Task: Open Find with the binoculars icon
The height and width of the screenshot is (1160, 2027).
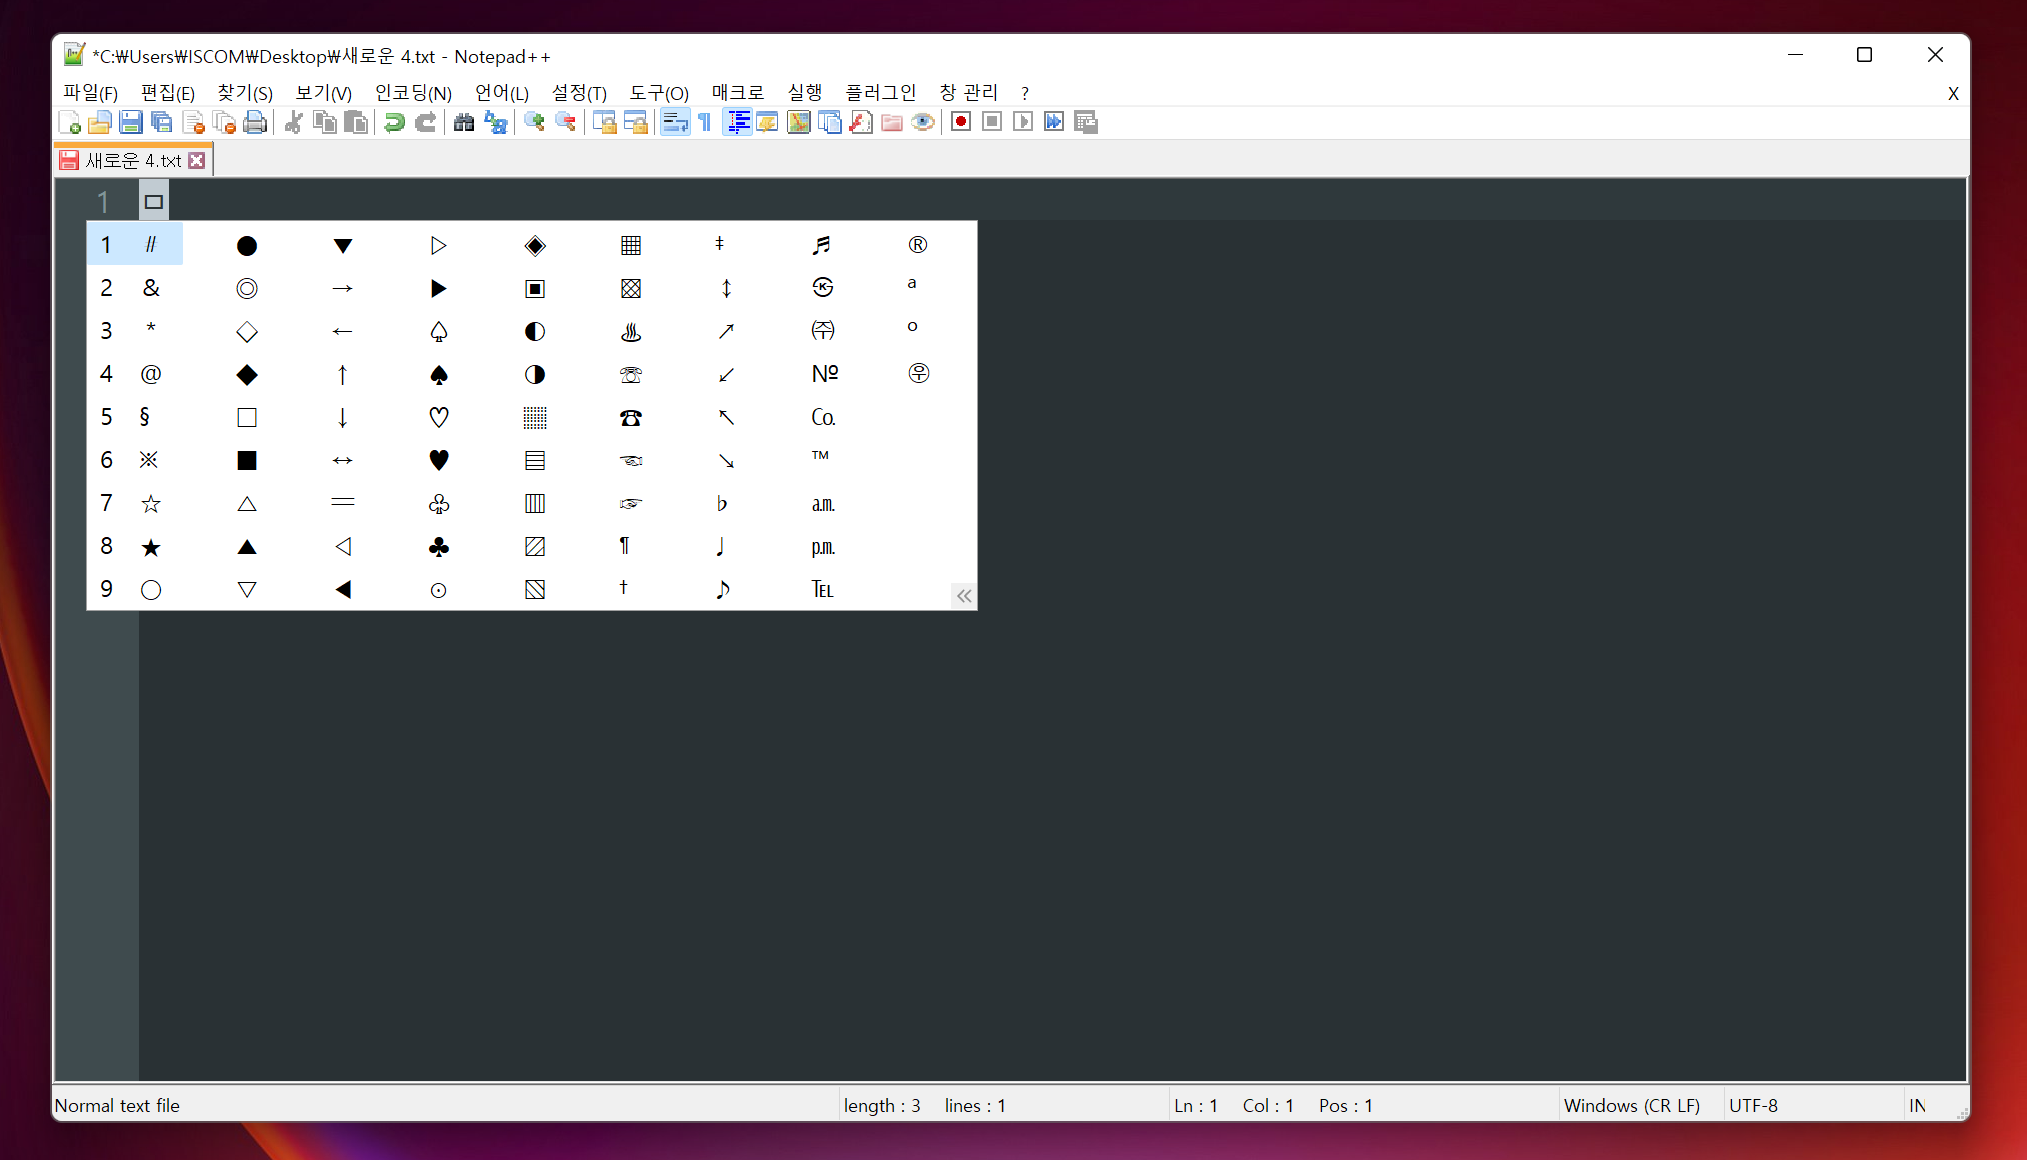Action: 464,122
